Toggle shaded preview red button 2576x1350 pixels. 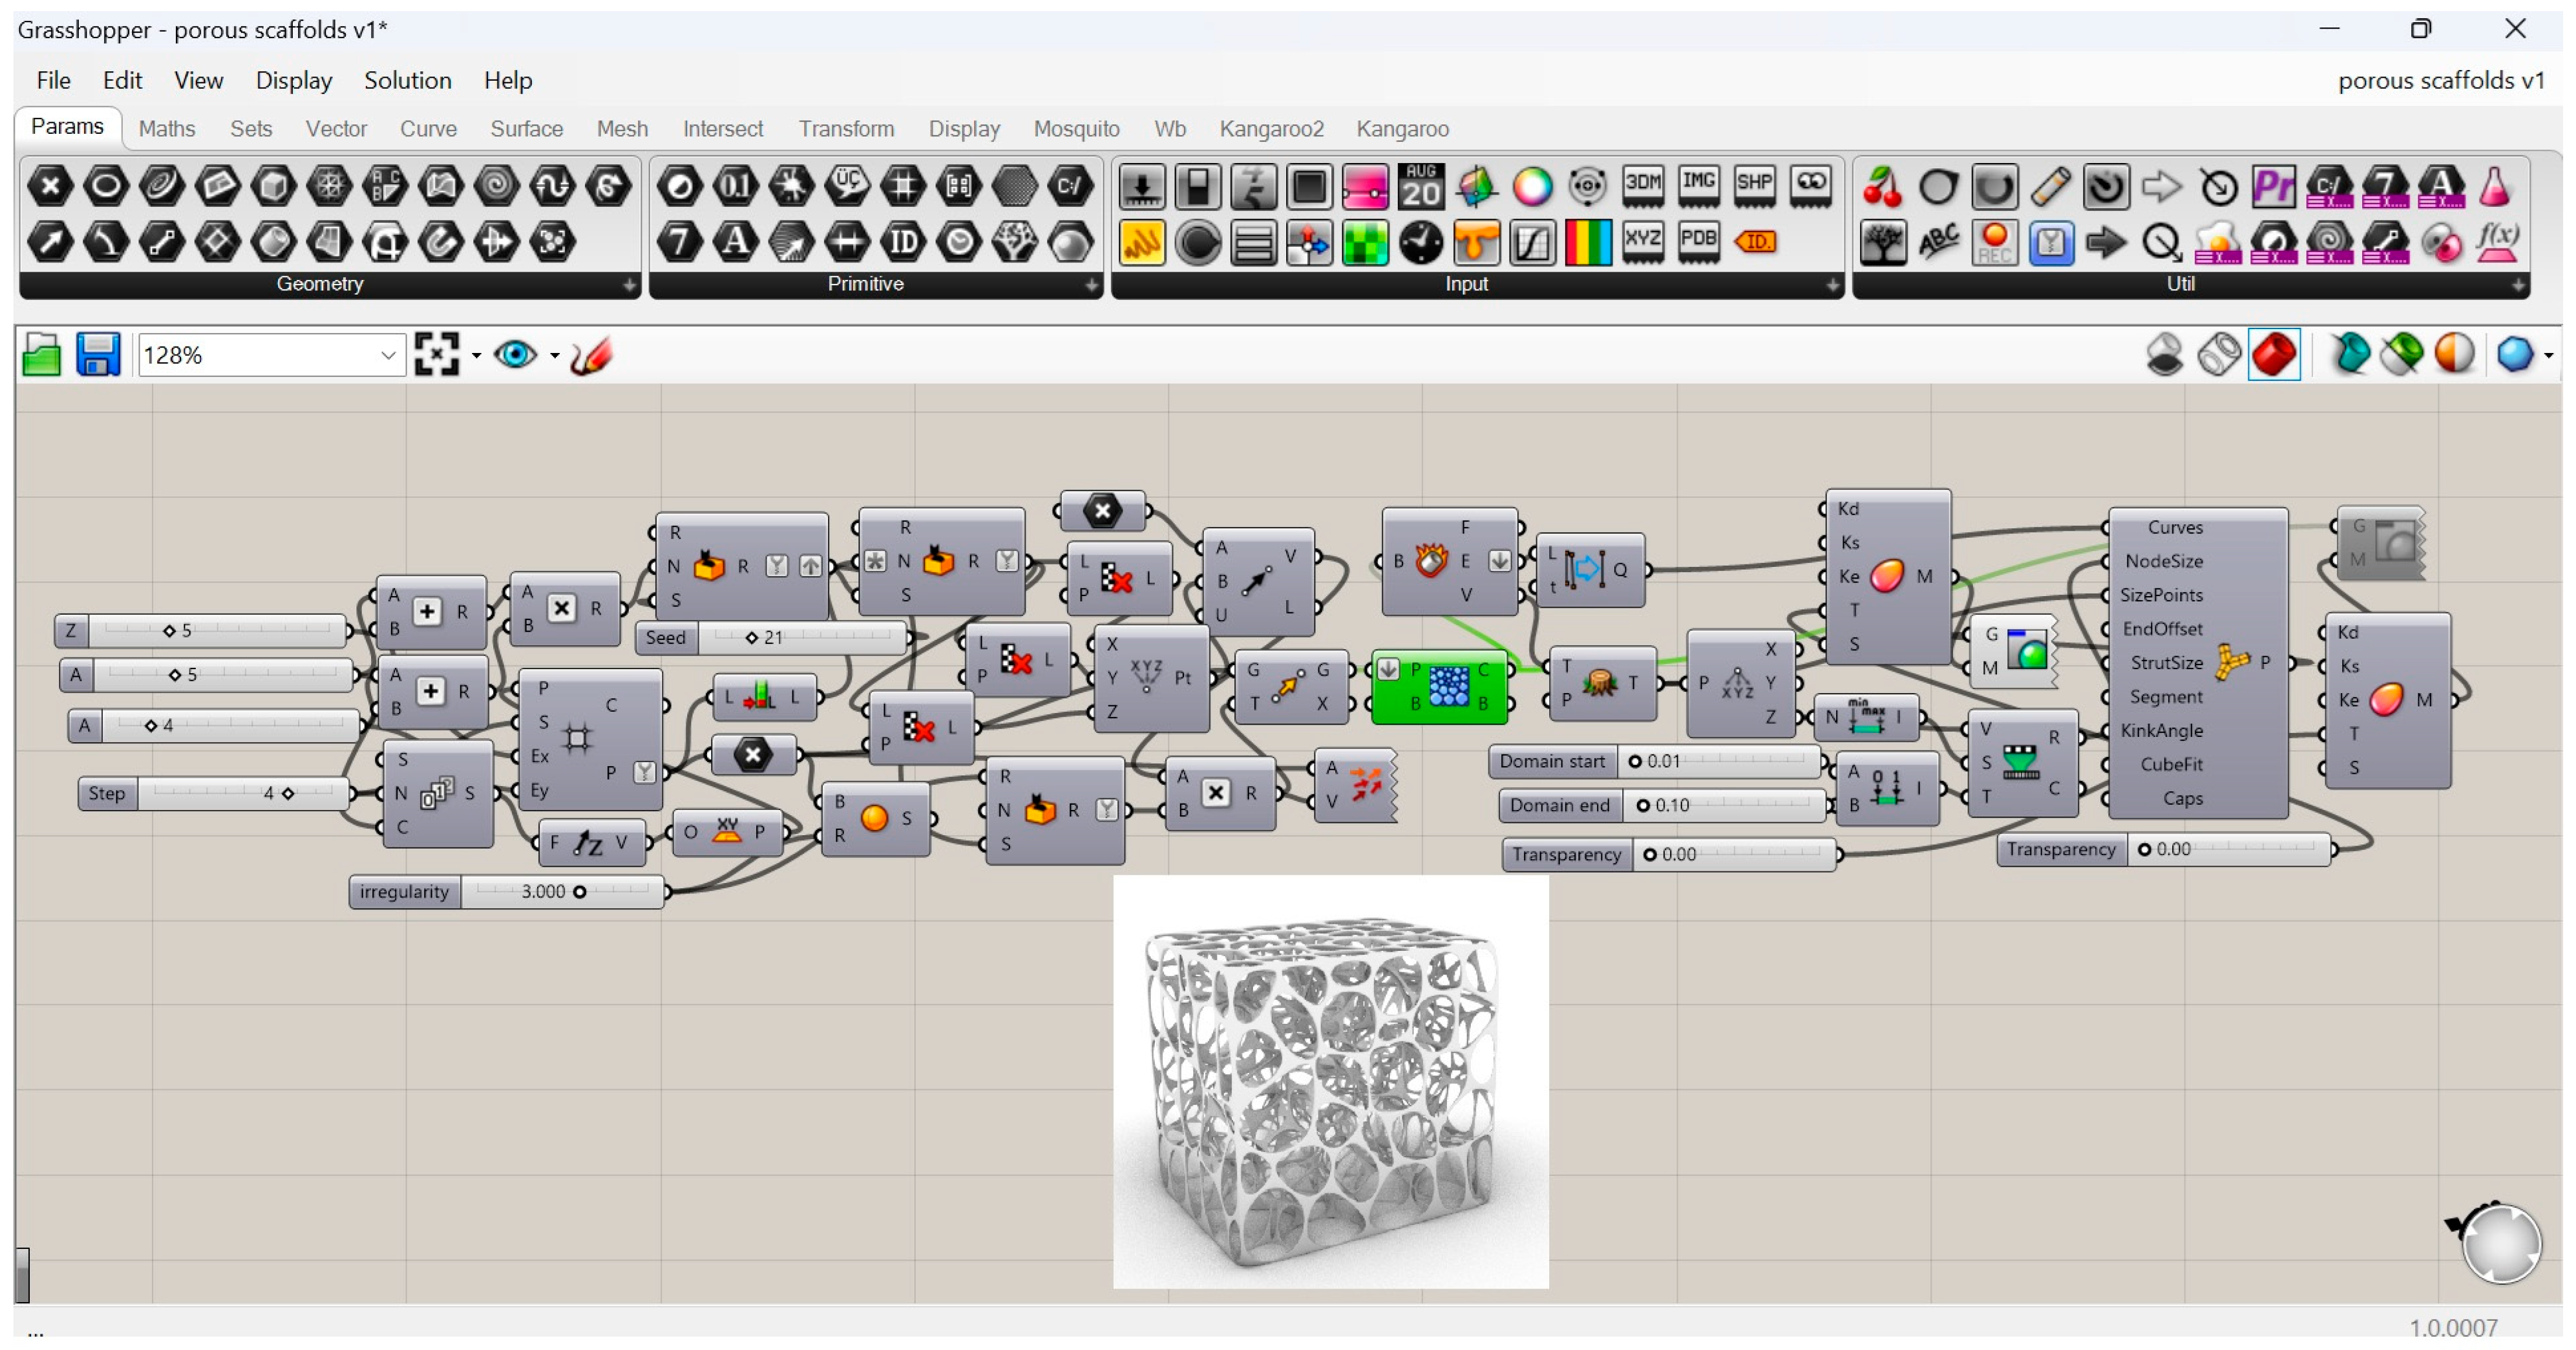point(2274,355)
